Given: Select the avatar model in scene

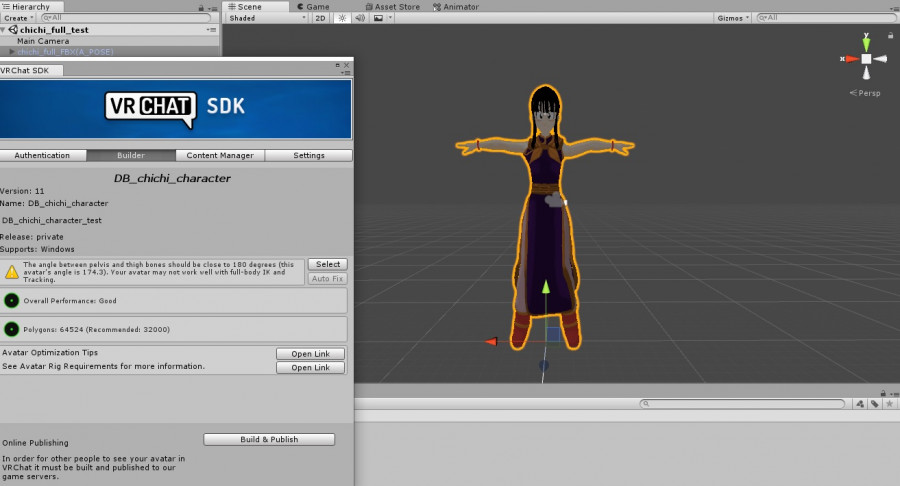Looking at the screenshot, I should 545,217.
